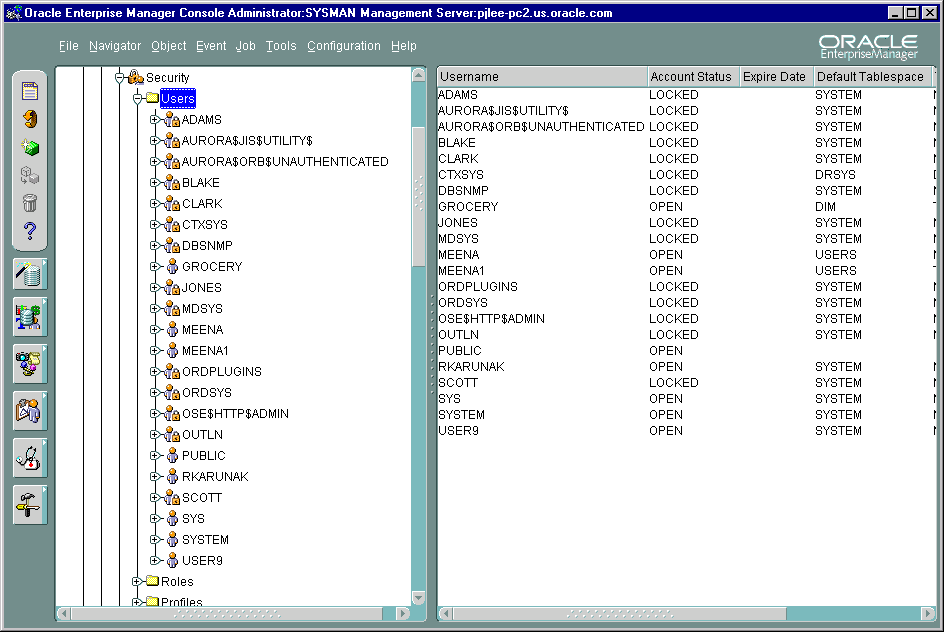
Task: Open the Help menu
Action: point(403,46)
